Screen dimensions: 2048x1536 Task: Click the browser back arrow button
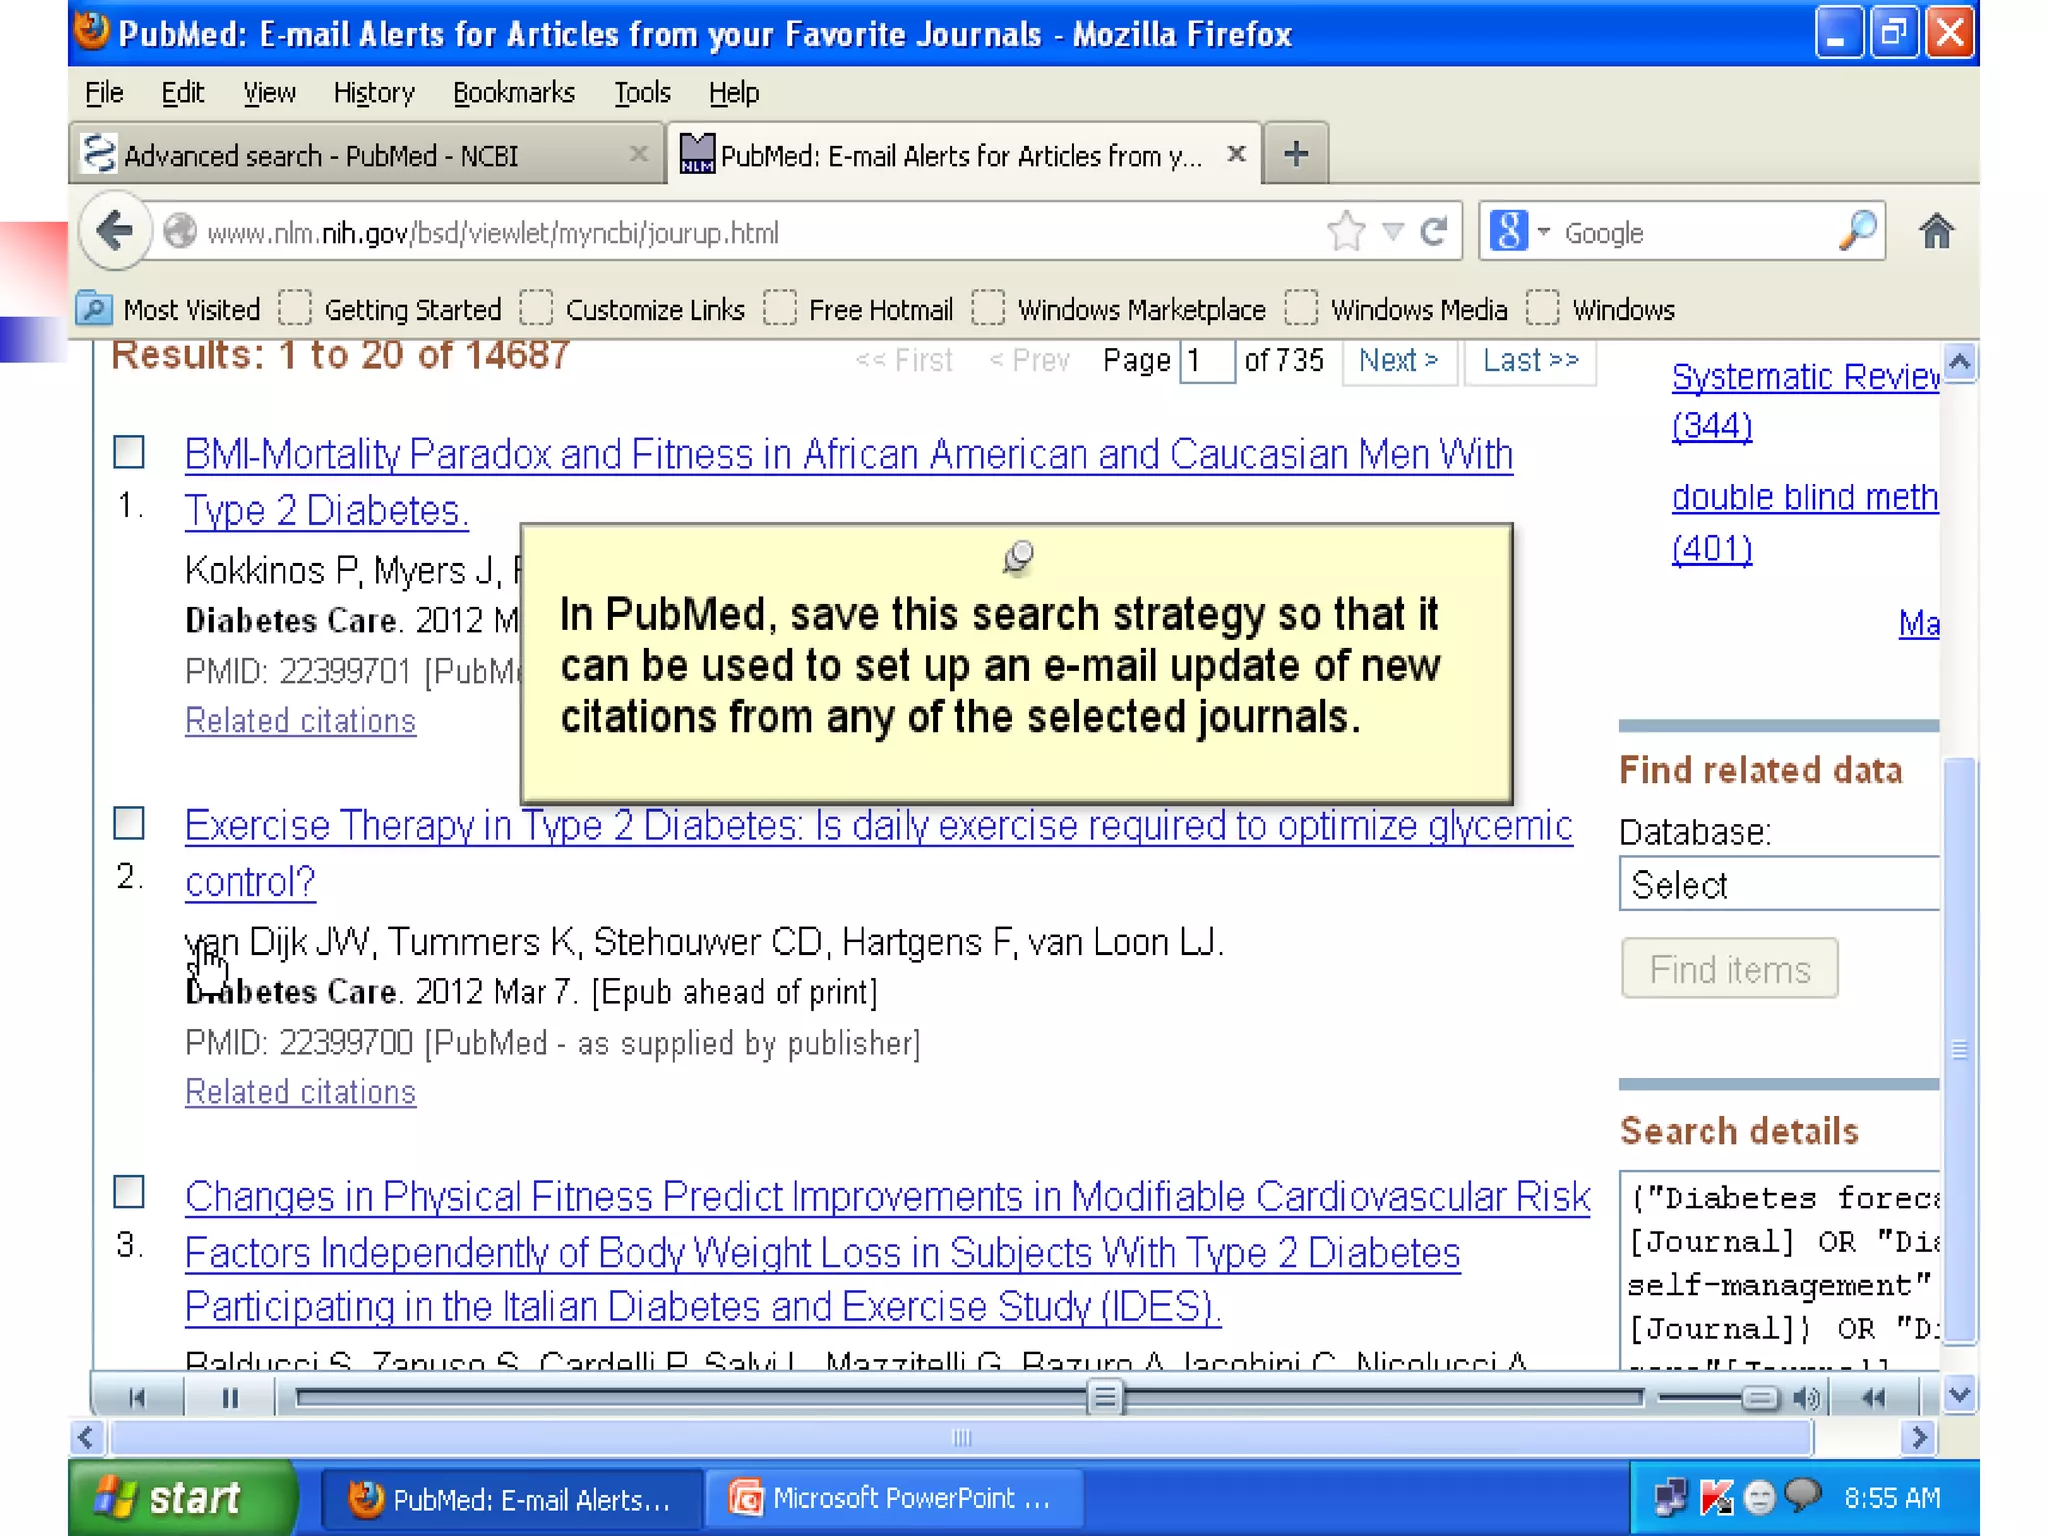[115, 232]
